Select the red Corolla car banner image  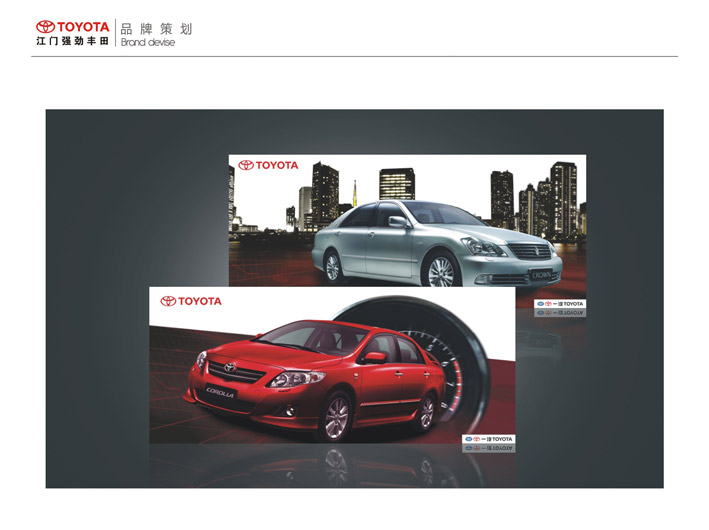coord(332,365)
